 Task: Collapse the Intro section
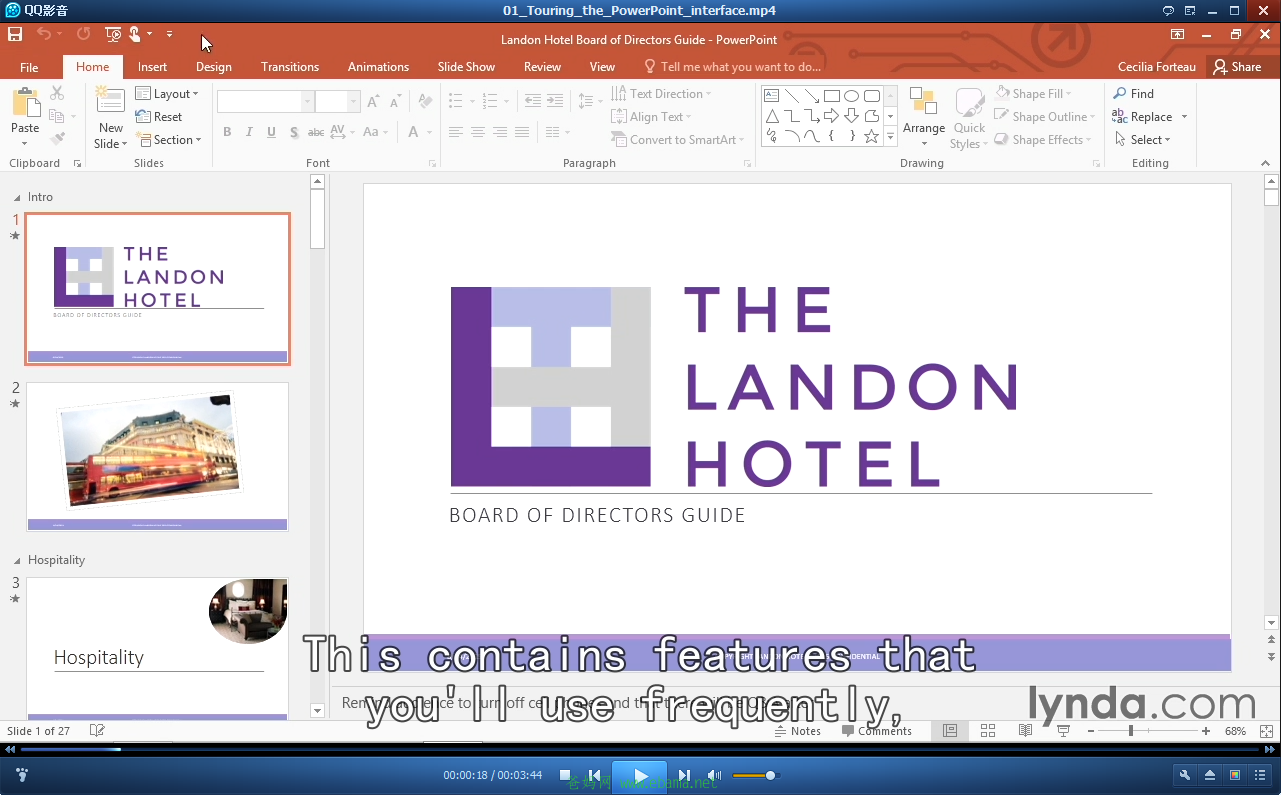(x=16, y=198)
